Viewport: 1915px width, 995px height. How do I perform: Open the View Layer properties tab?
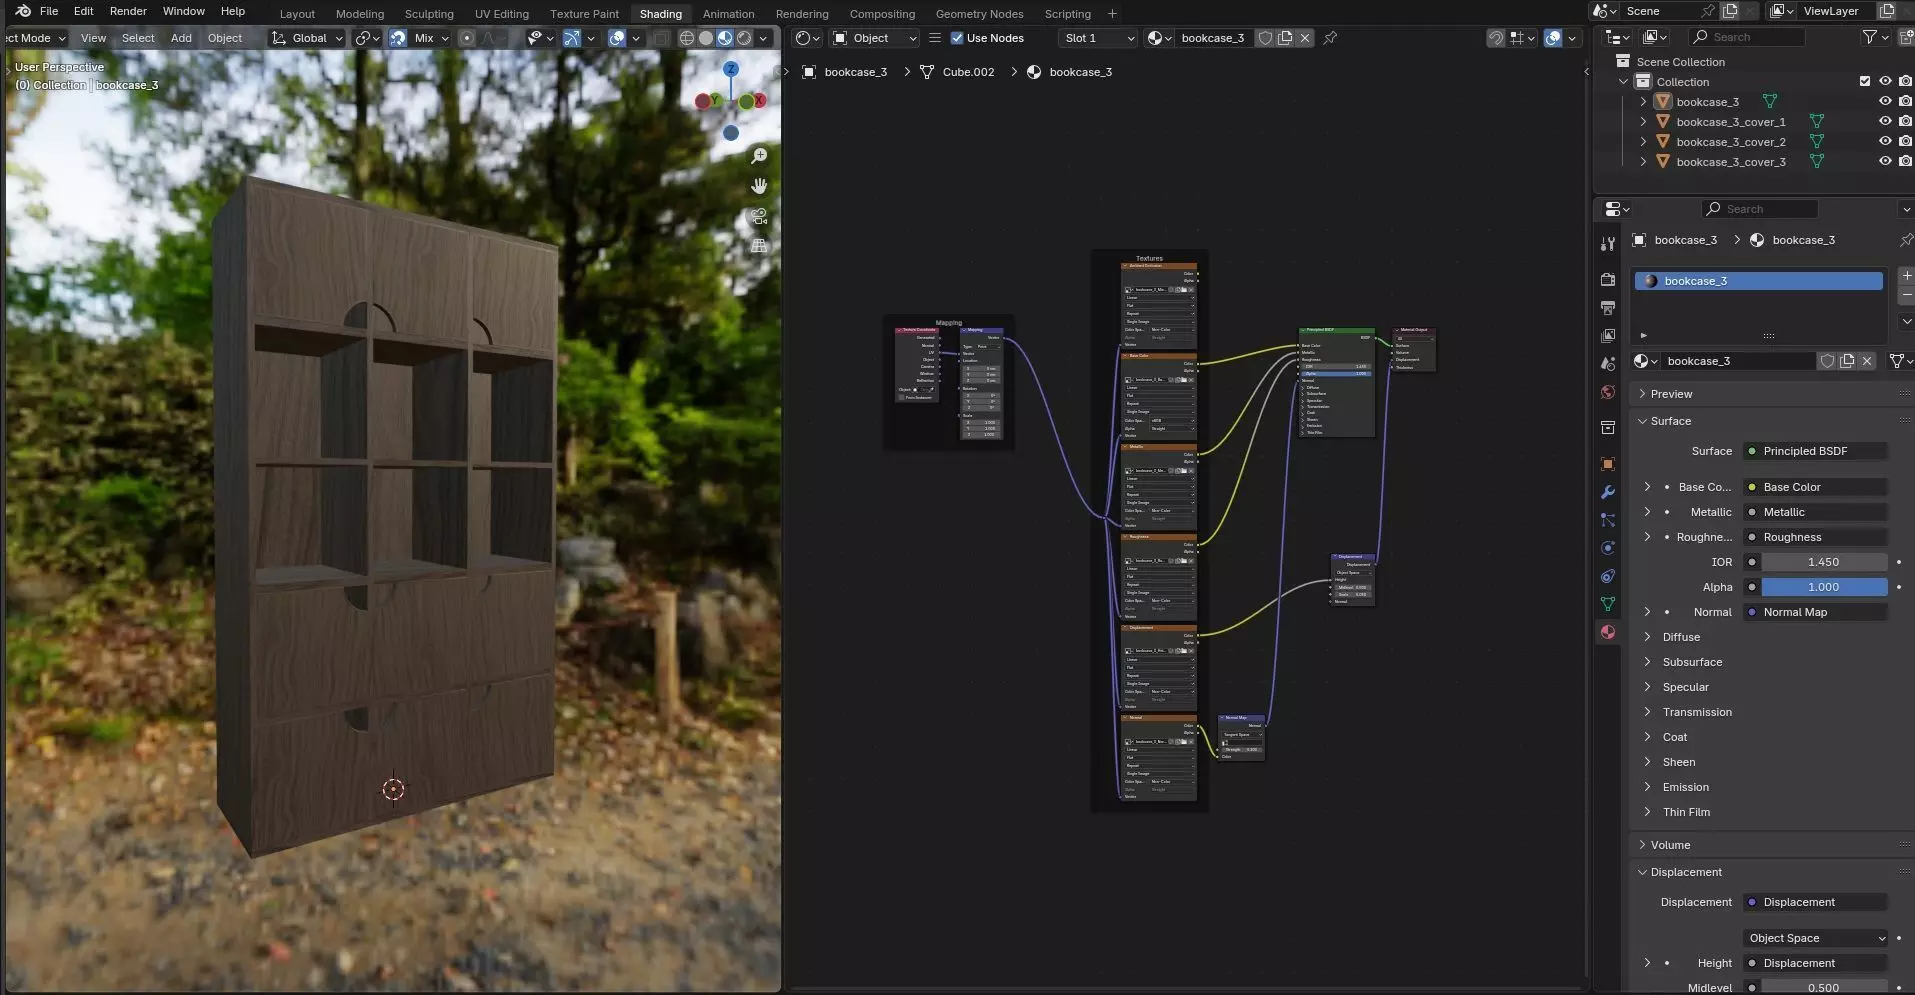coord(1608,336)
